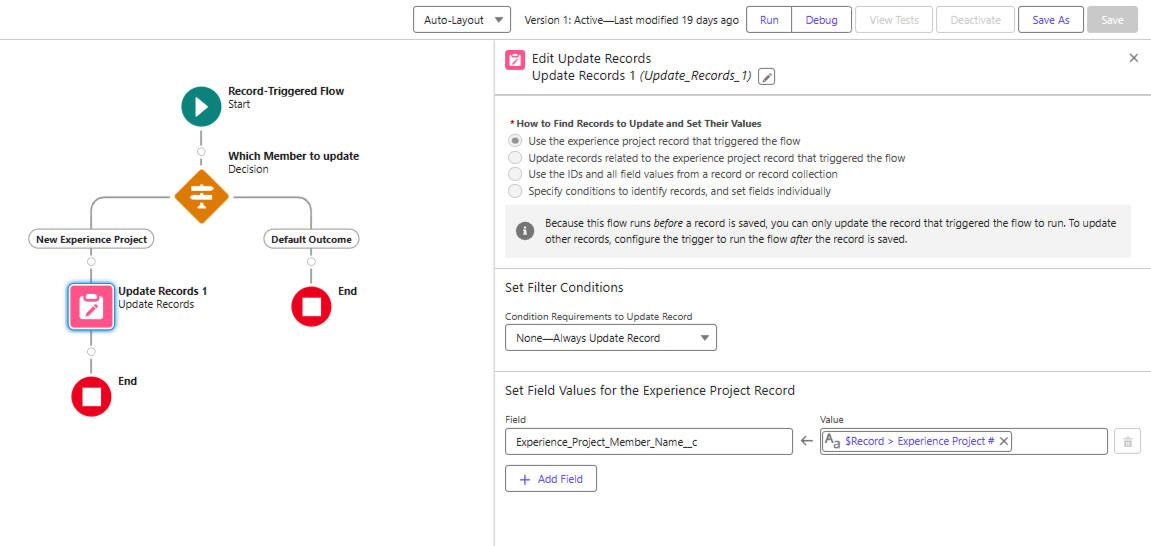This screenshot has width=1151, height=546.
Task: Edit the Update_Records_1 label with pencil icon
Action: point(767,77)
